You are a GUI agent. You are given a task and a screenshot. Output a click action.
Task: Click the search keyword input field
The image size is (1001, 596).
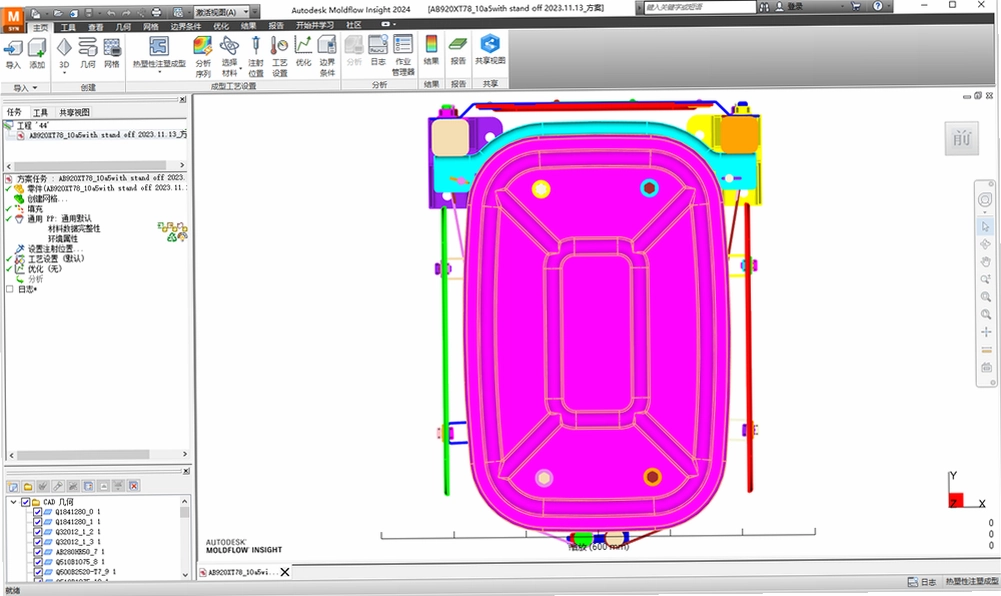coord(698,7)
